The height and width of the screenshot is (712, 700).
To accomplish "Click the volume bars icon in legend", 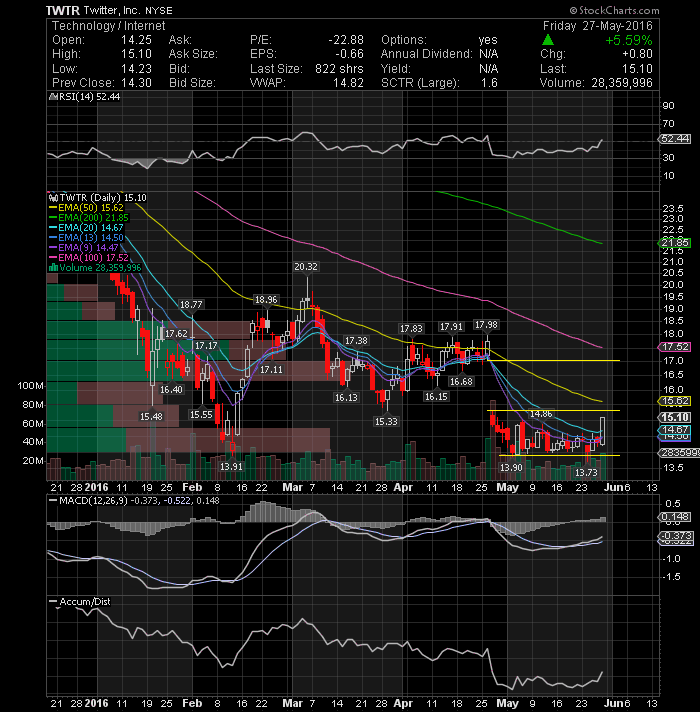I will [x=53, y=267].
